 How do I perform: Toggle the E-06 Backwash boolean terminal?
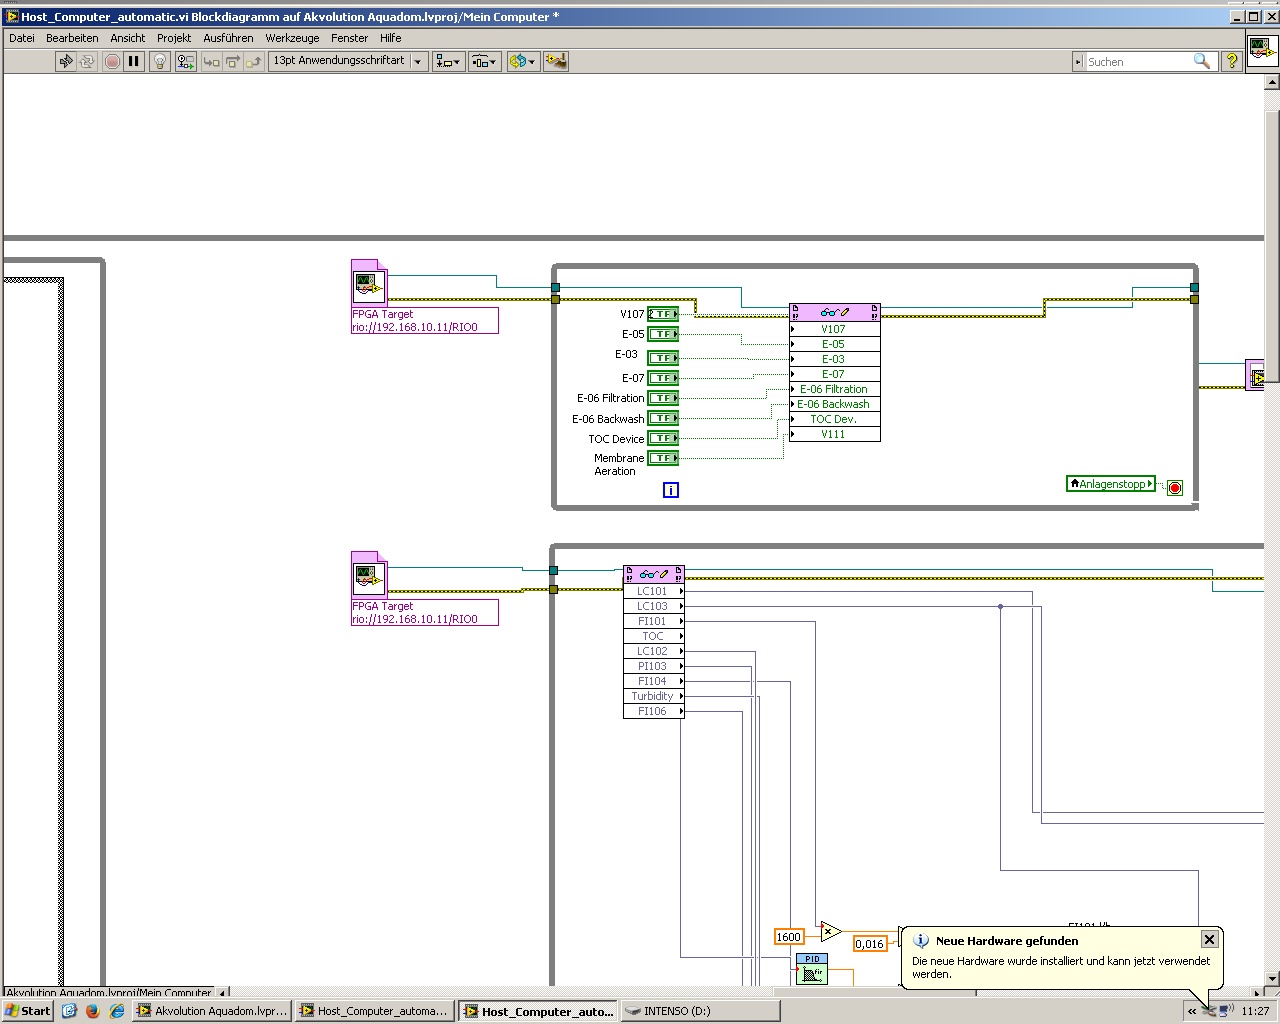coord(663,419)
